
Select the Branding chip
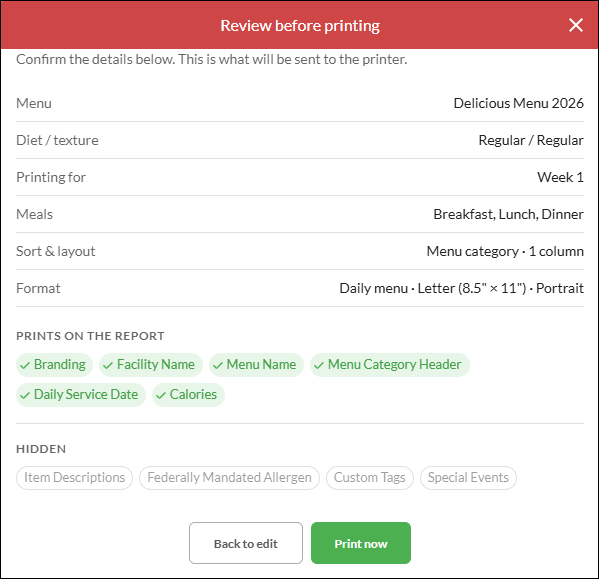coord(54,365)
